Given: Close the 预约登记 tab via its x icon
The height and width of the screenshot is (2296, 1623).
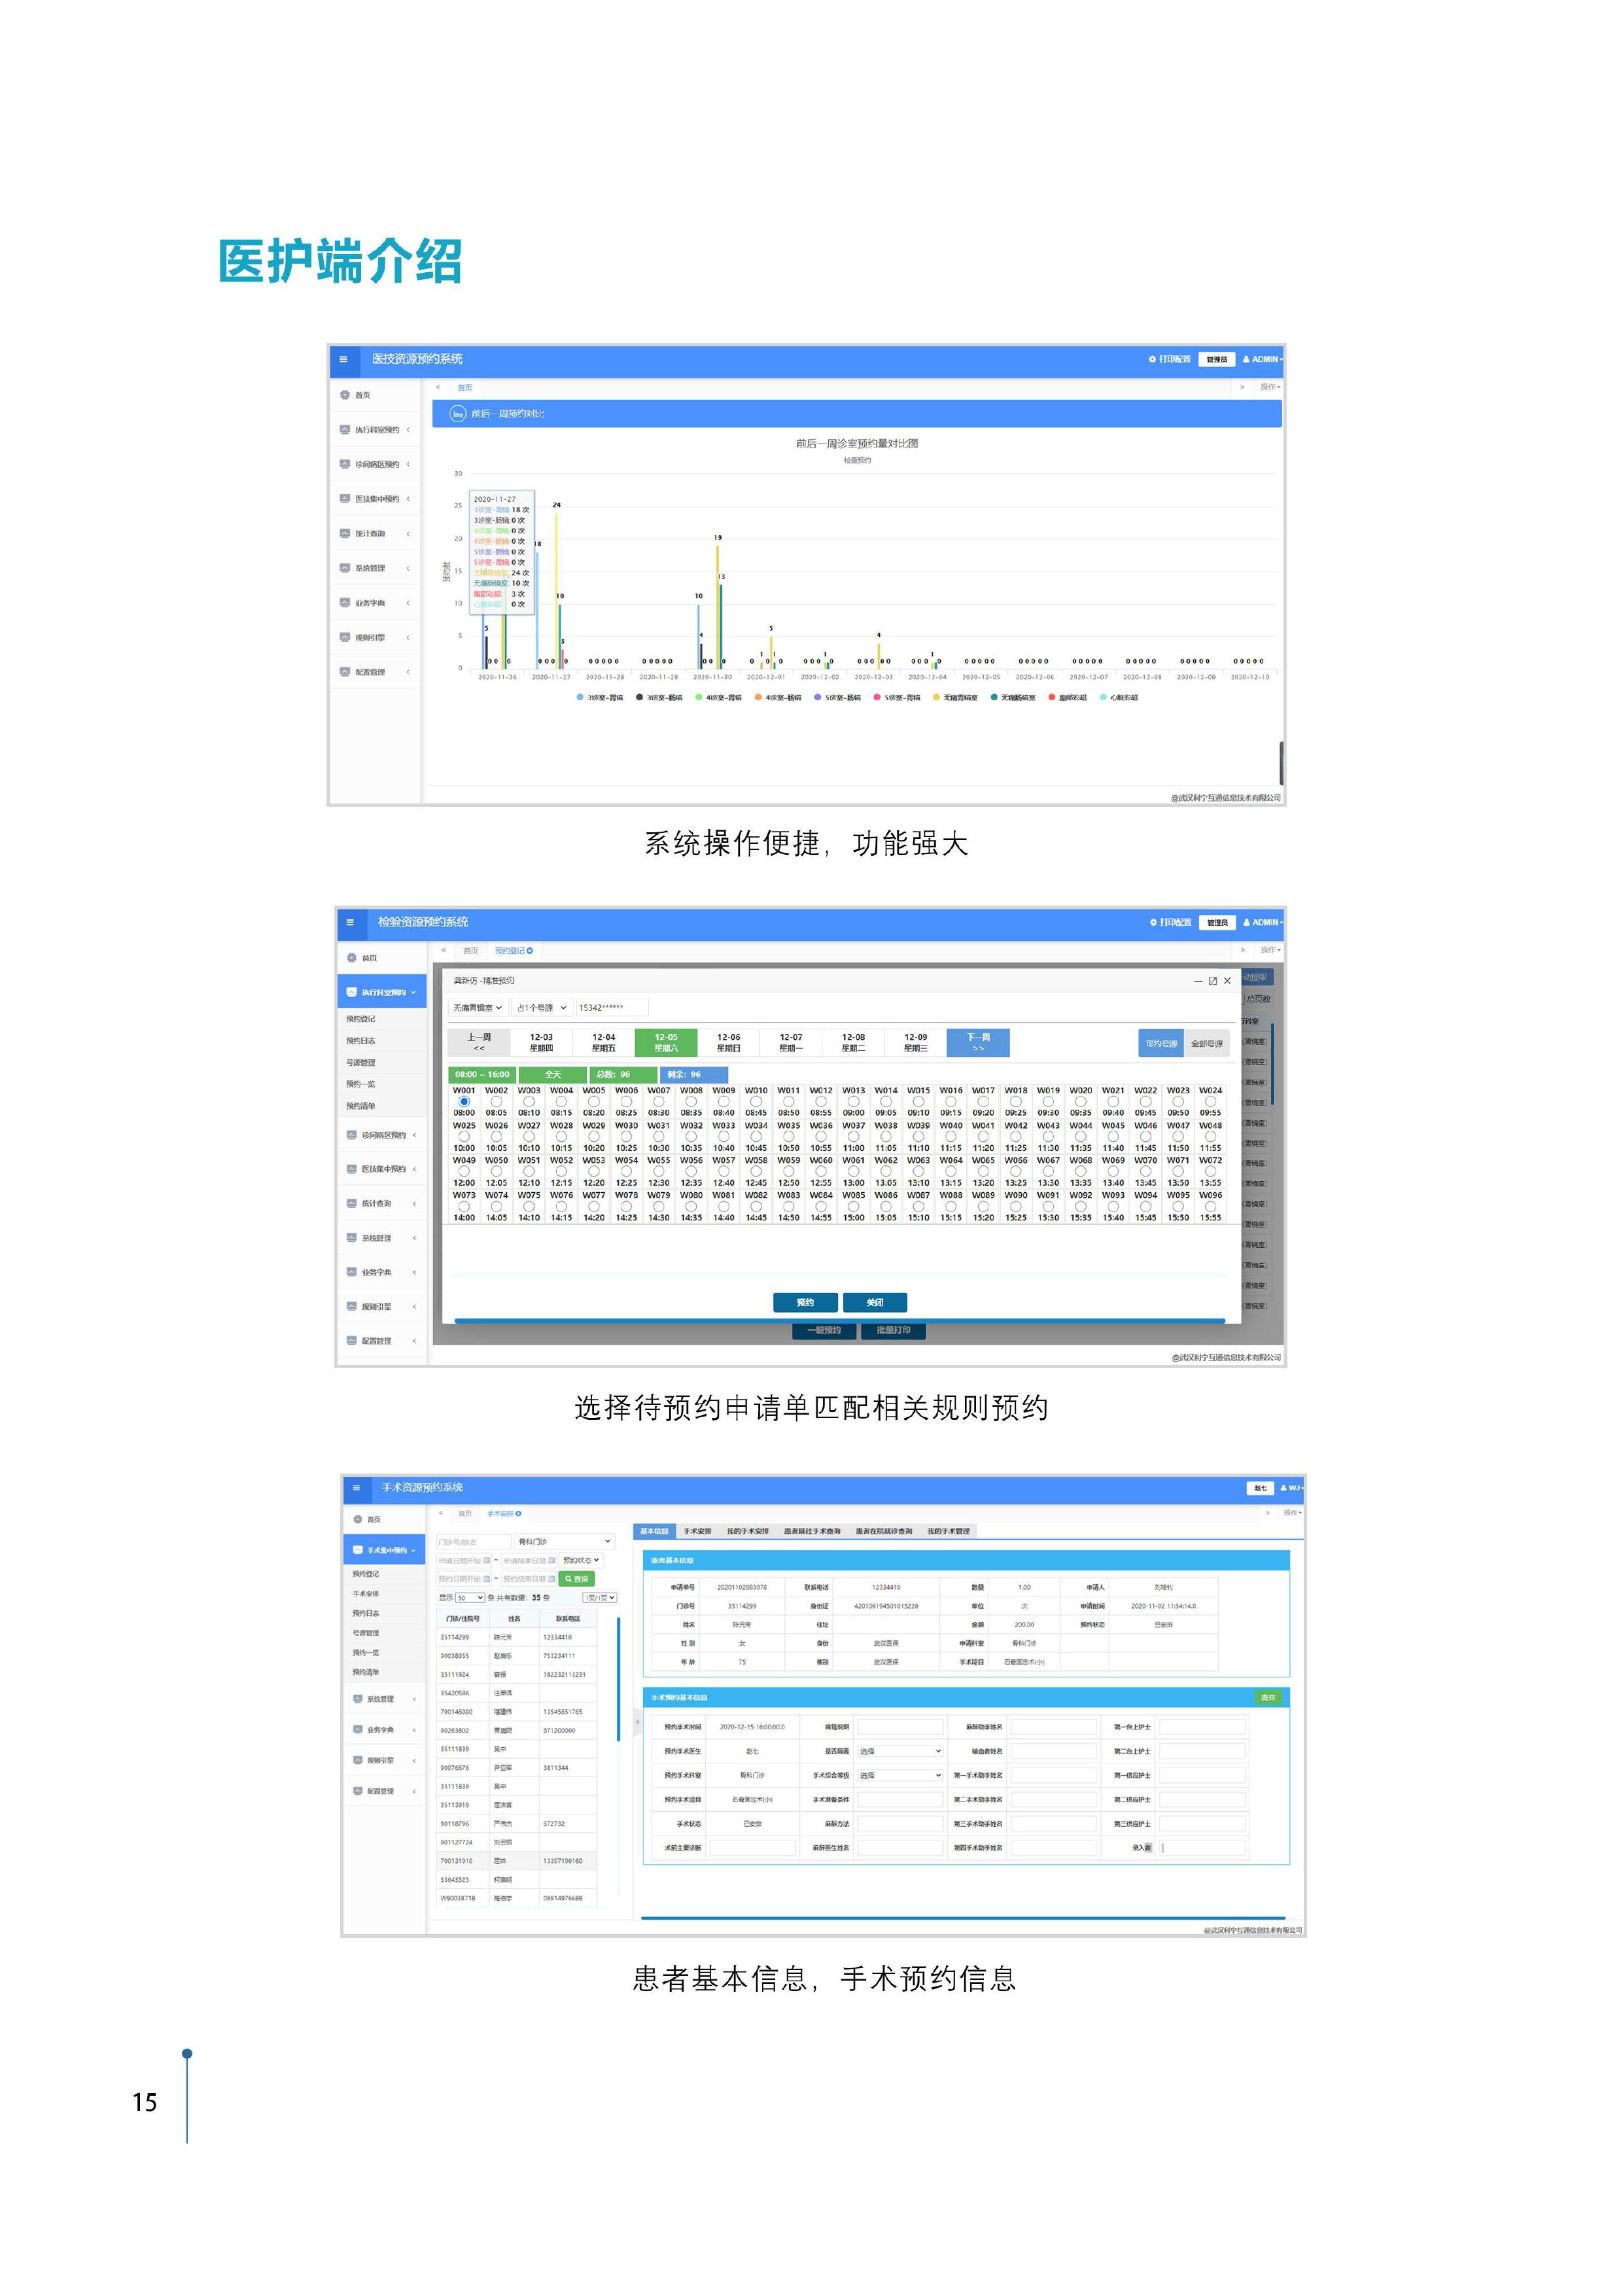Looking at the screenshot, I should point(530,951).
